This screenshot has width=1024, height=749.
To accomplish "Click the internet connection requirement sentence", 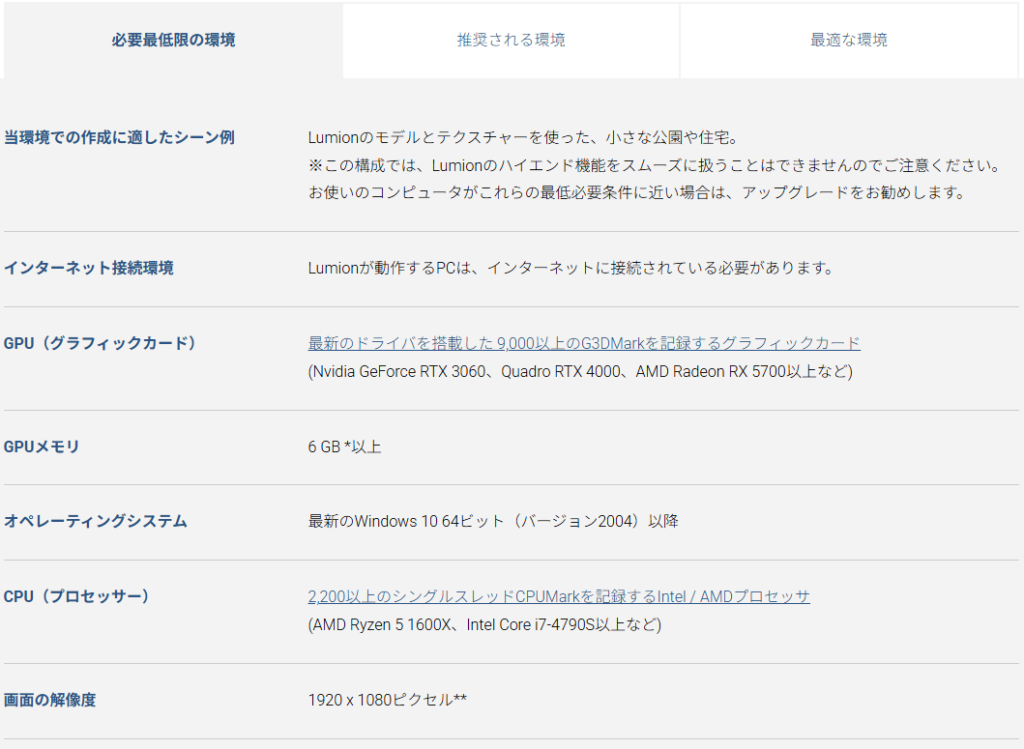I will point(570,268).
